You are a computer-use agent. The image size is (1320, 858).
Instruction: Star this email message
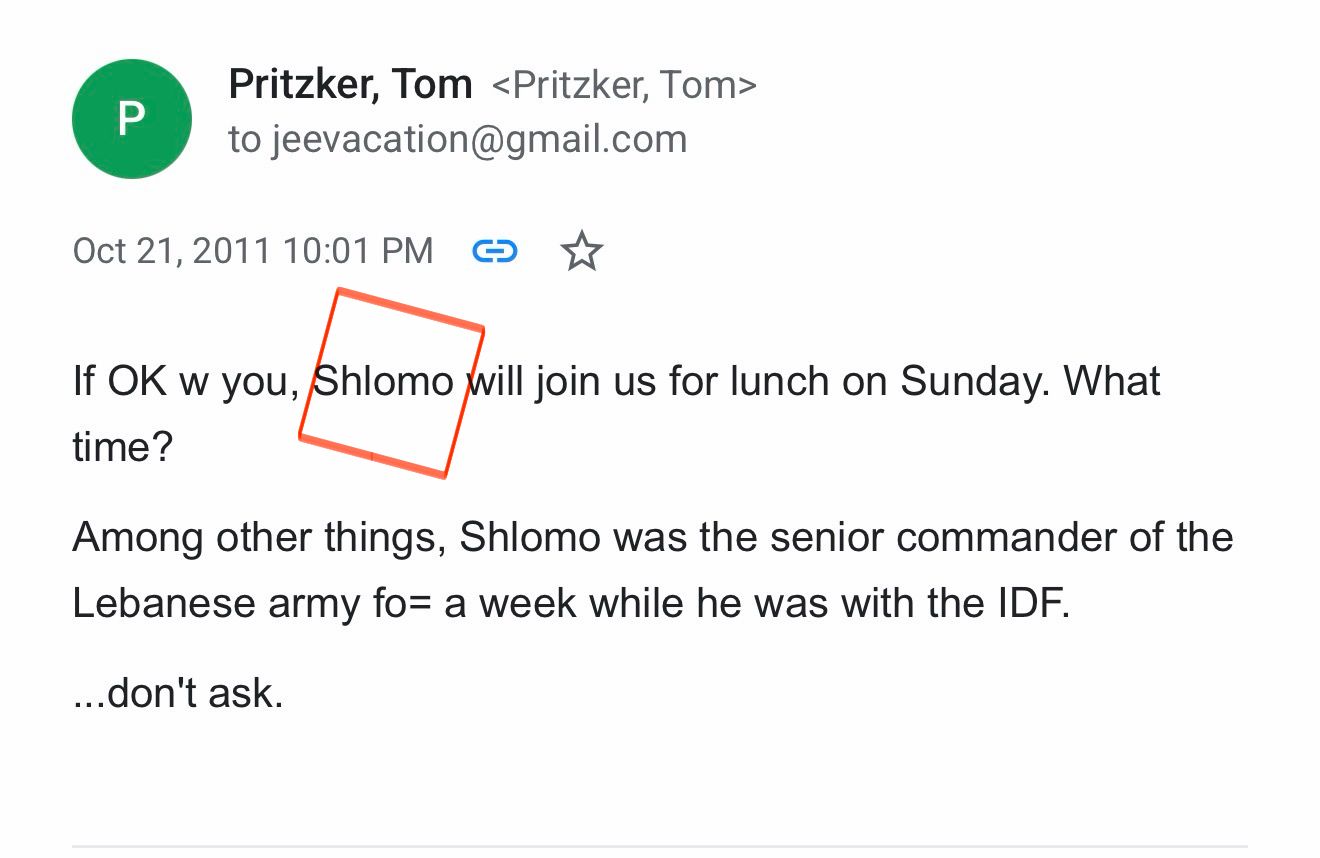pyautogui.click(x=582, y=251)
